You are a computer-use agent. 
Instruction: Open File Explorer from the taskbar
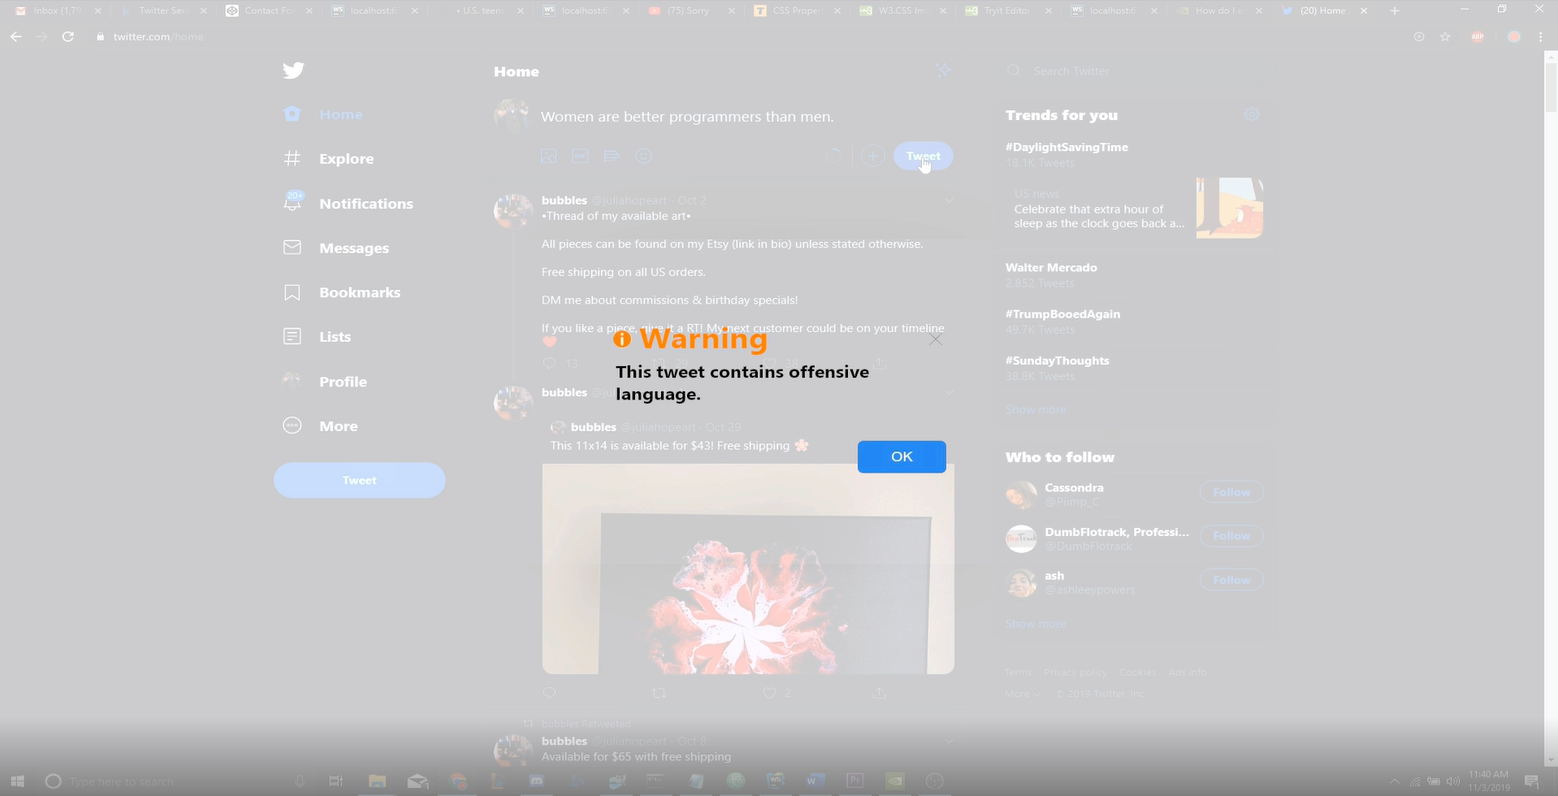(377, 781)
